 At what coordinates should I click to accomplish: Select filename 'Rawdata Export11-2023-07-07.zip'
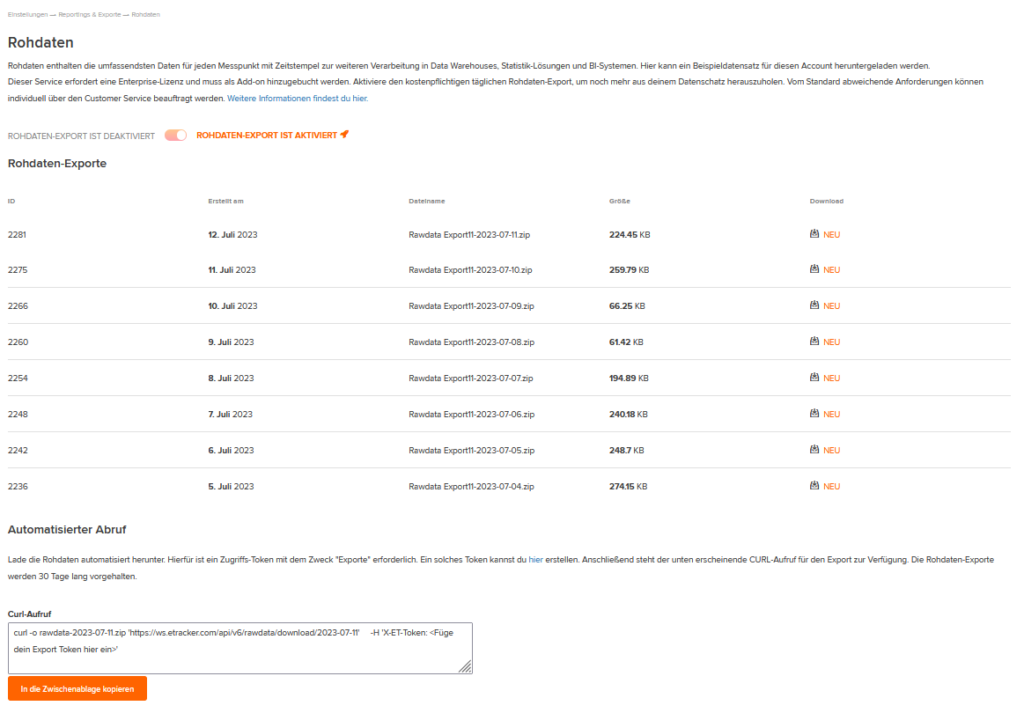pos(471,378)
